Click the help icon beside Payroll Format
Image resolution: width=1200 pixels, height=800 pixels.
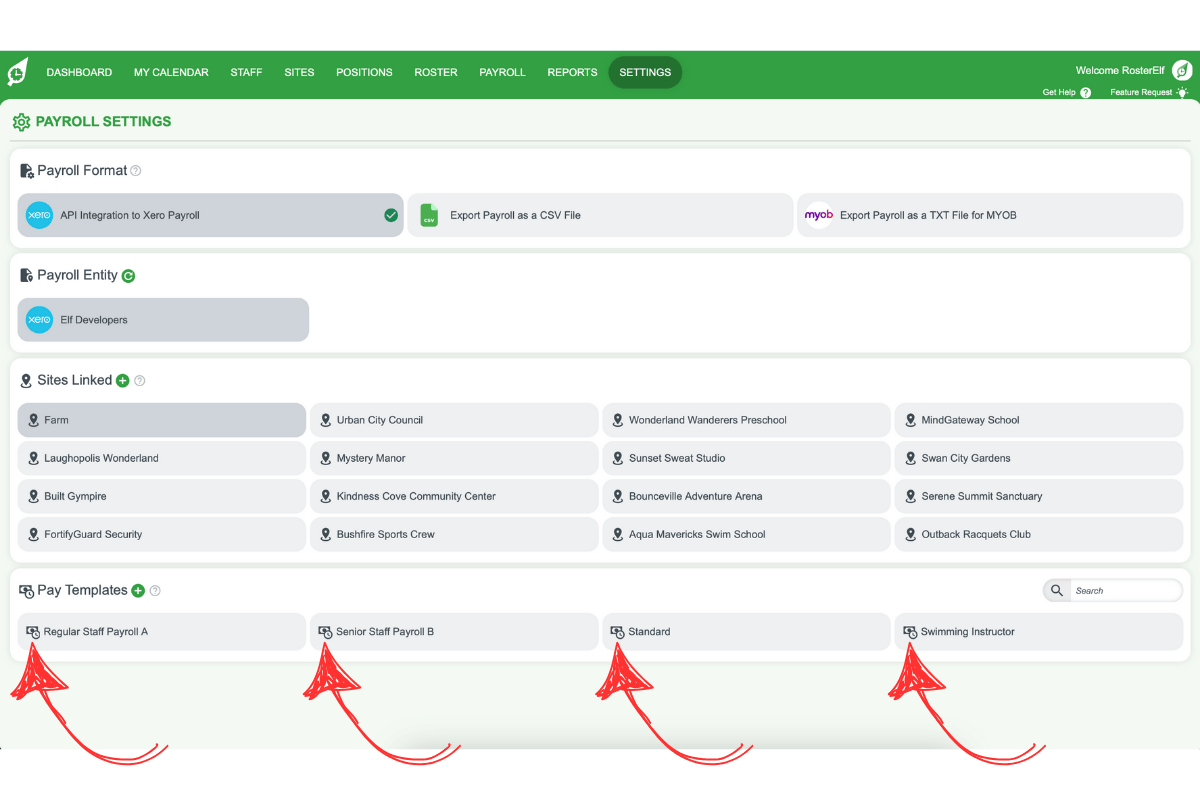click(138, 170)
